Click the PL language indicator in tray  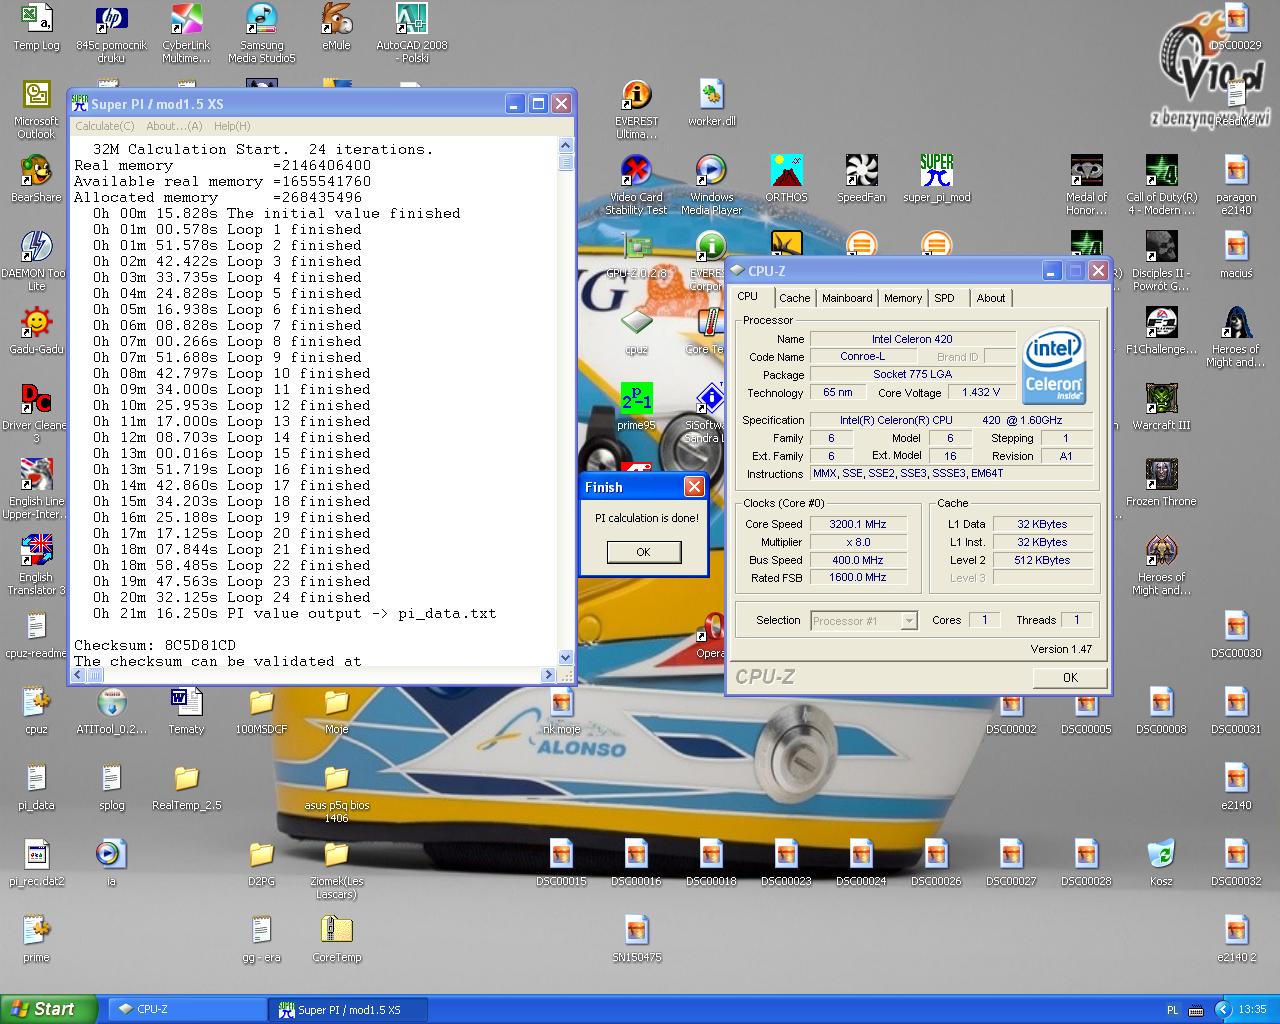(x=1173, y=1010)
